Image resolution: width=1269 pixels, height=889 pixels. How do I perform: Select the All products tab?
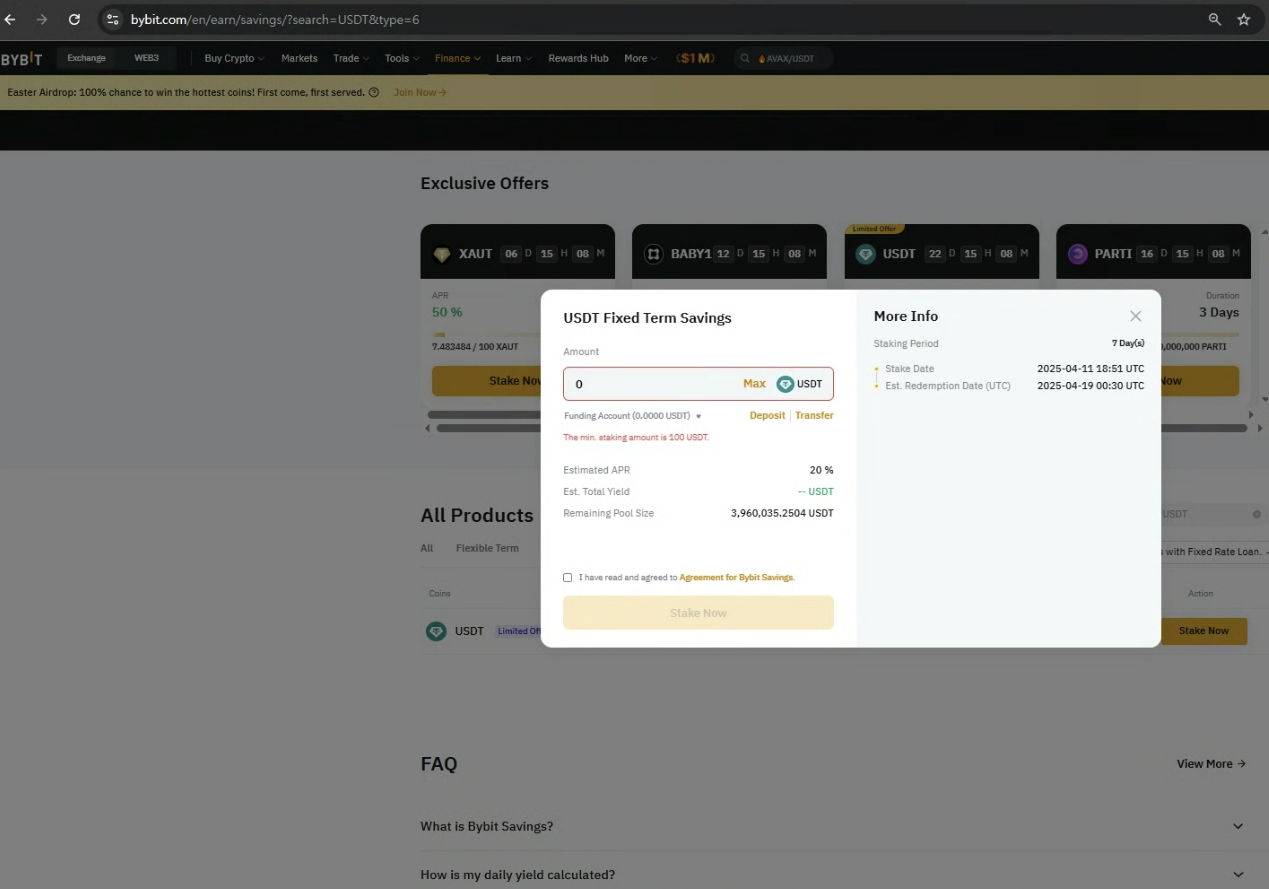427,548
